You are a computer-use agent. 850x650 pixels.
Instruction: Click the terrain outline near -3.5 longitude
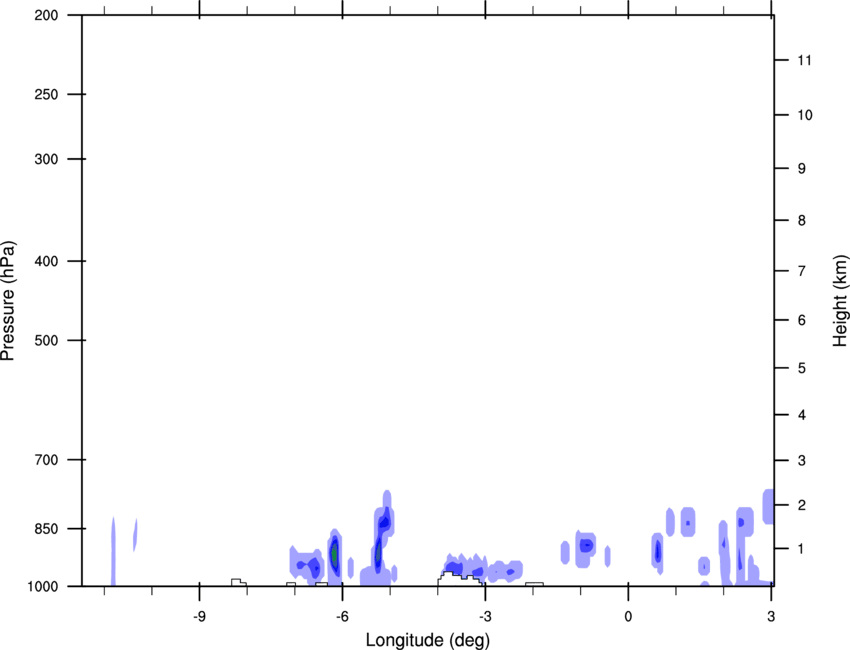(x=460, y=578)
